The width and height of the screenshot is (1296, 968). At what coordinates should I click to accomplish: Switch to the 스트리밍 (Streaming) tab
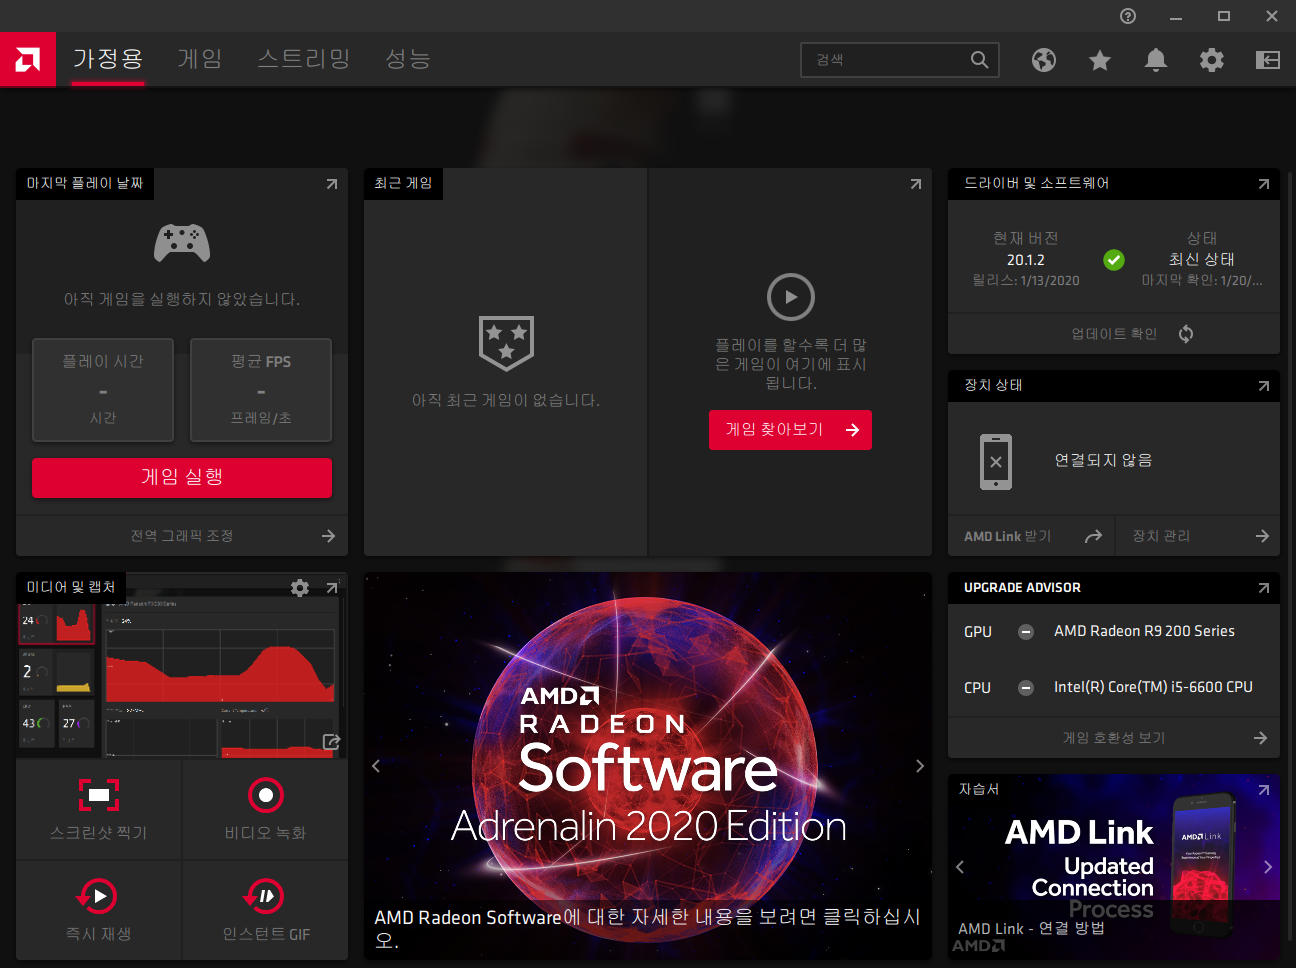point(304,59)
